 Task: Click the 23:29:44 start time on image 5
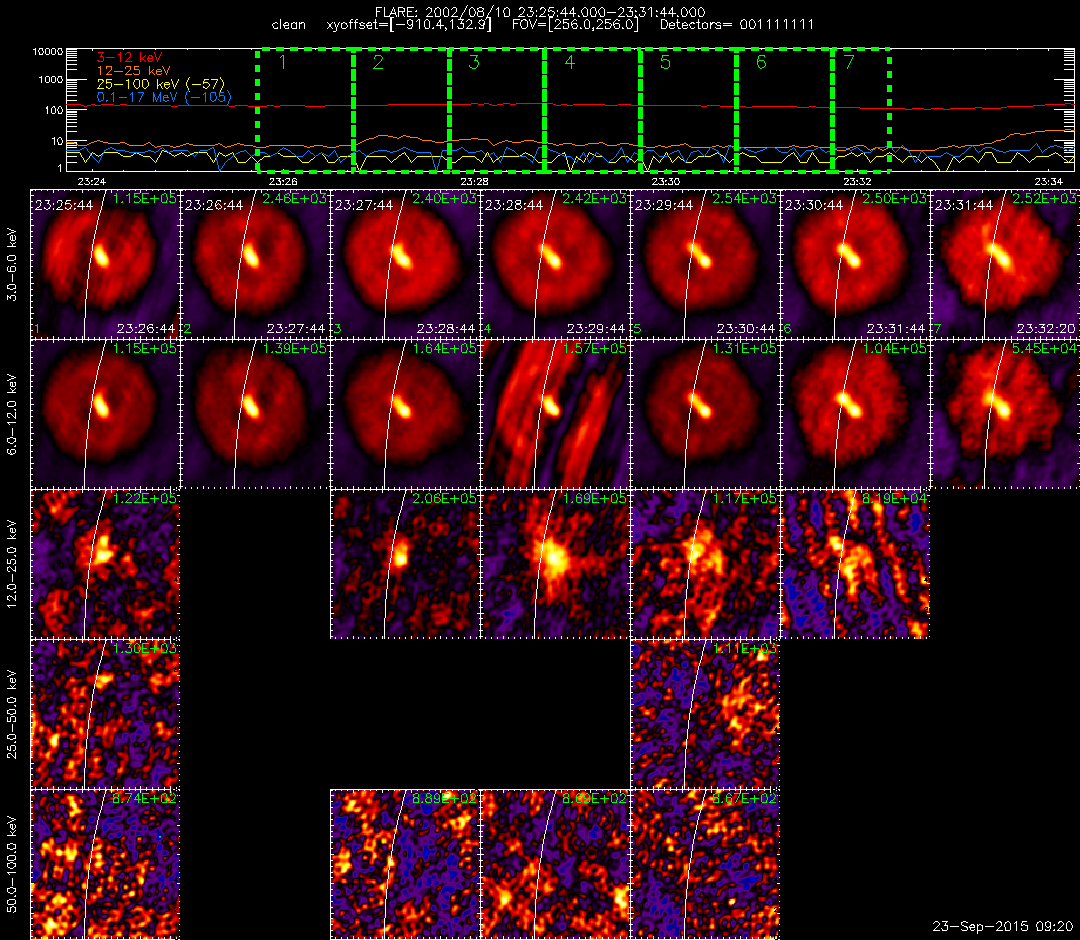tap(664, 205)
